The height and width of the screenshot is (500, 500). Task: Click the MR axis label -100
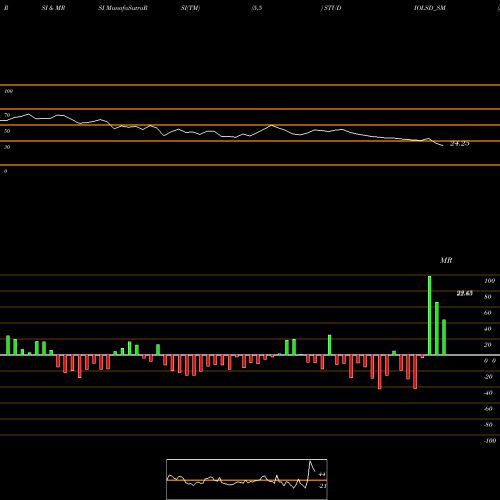click(490, 441)
